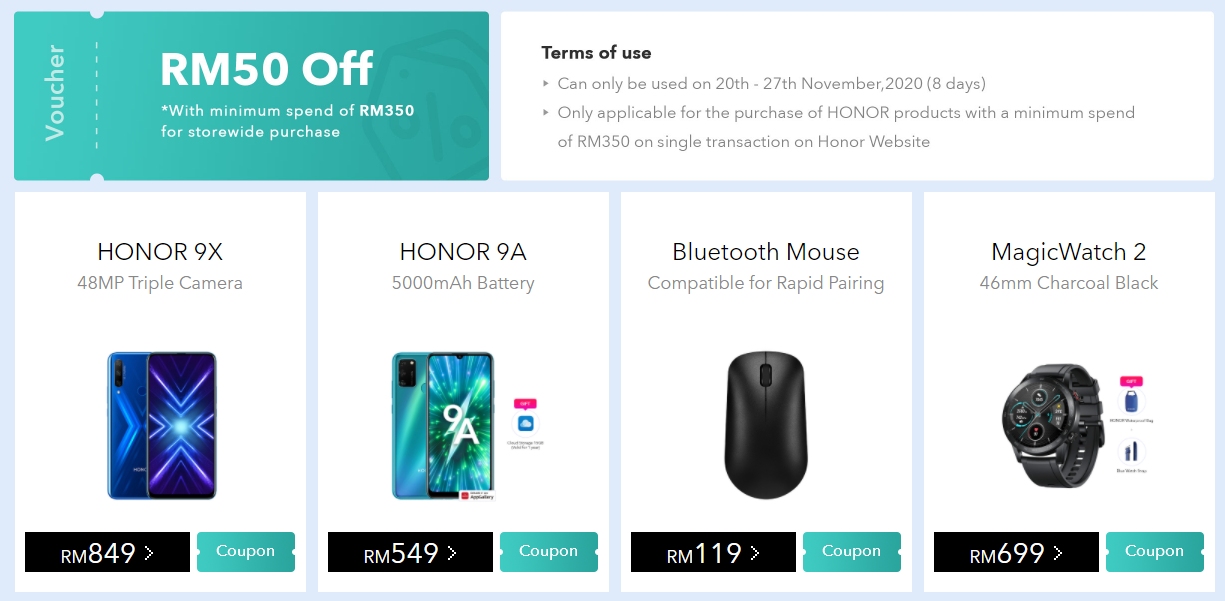Click the HONOR 9X phone image
Screen dimensions: 1225x601
click(161, 424)
